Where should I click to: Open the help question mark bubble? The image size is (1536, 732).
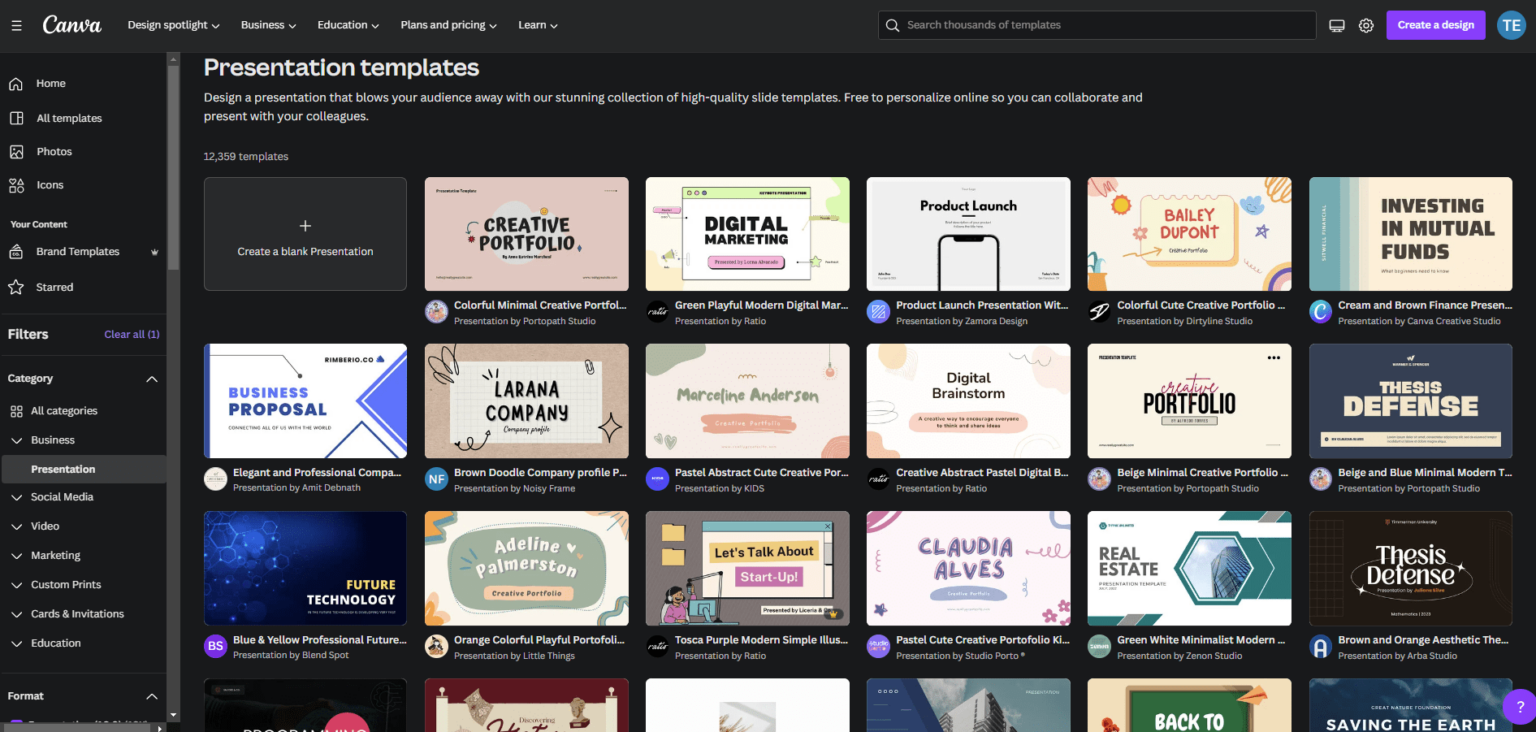(1521, 707)
